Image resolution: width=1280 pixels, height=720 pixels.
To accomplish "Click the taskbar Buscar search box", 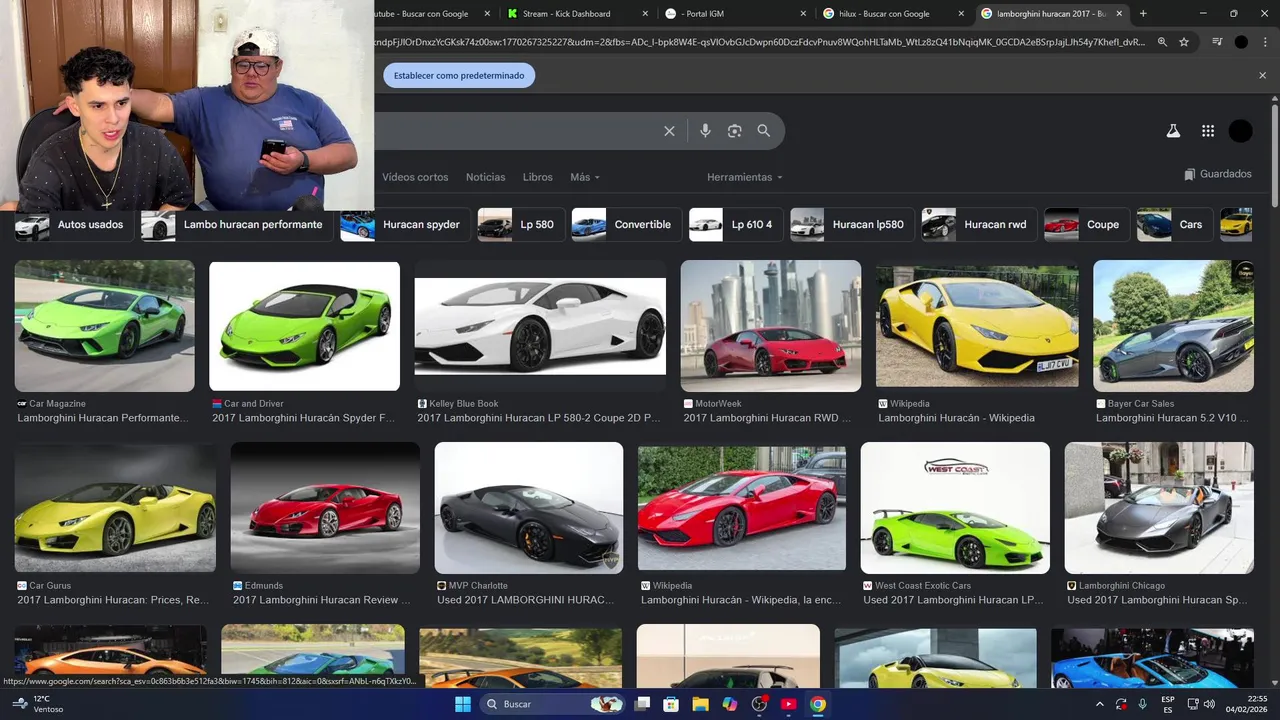I will coord(553,704).
